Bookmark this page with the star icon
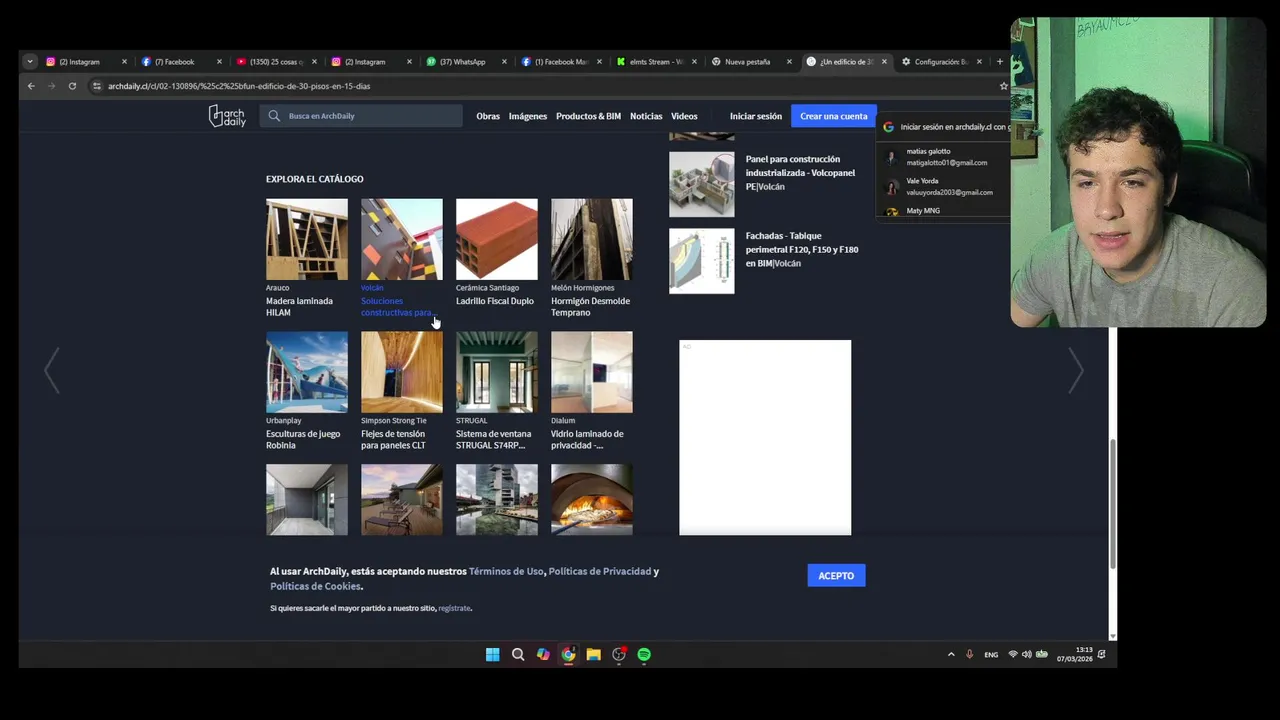 coord(1004,86)
